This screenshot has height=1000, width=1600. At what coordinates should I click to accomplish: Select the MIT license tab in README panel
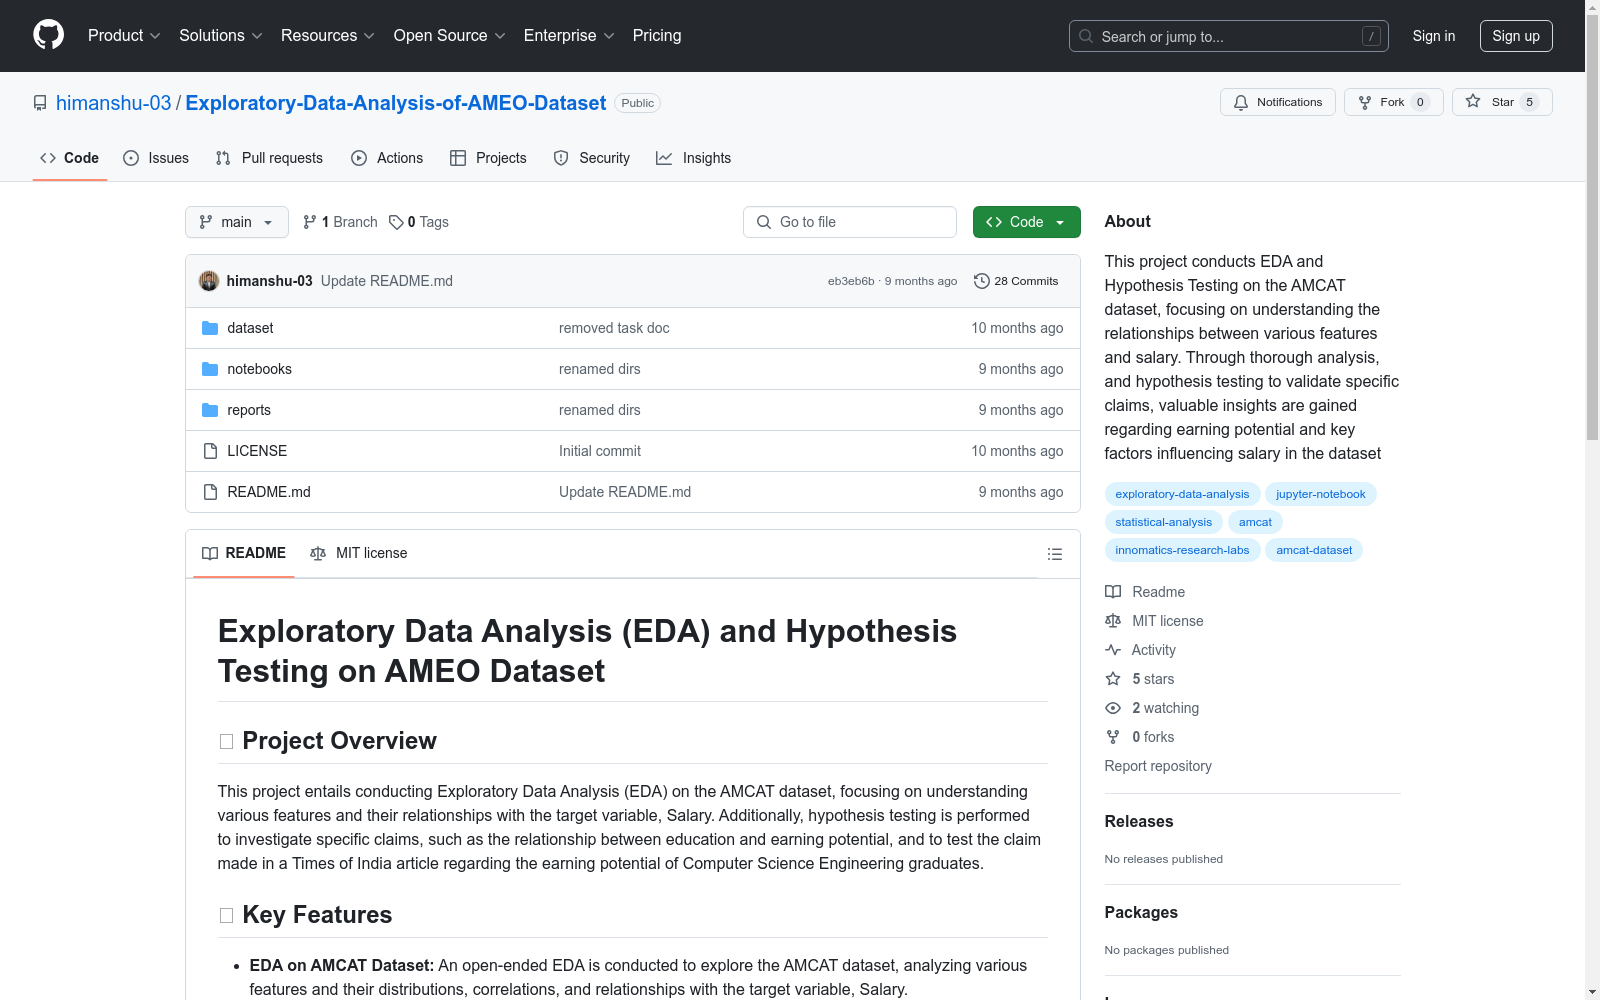pos(359,553)
